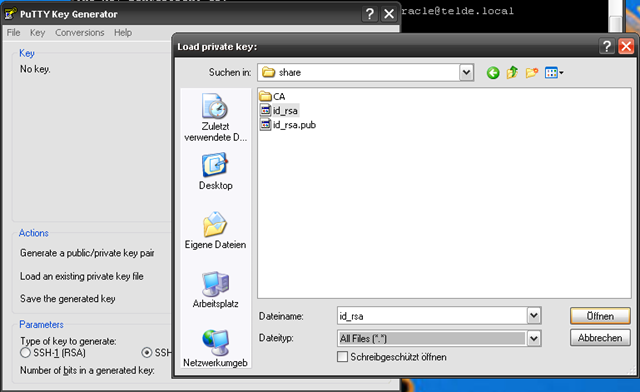Go up one folder level icon
The image size is (640, 392).
pyautogui.click(x=512, y=73)
